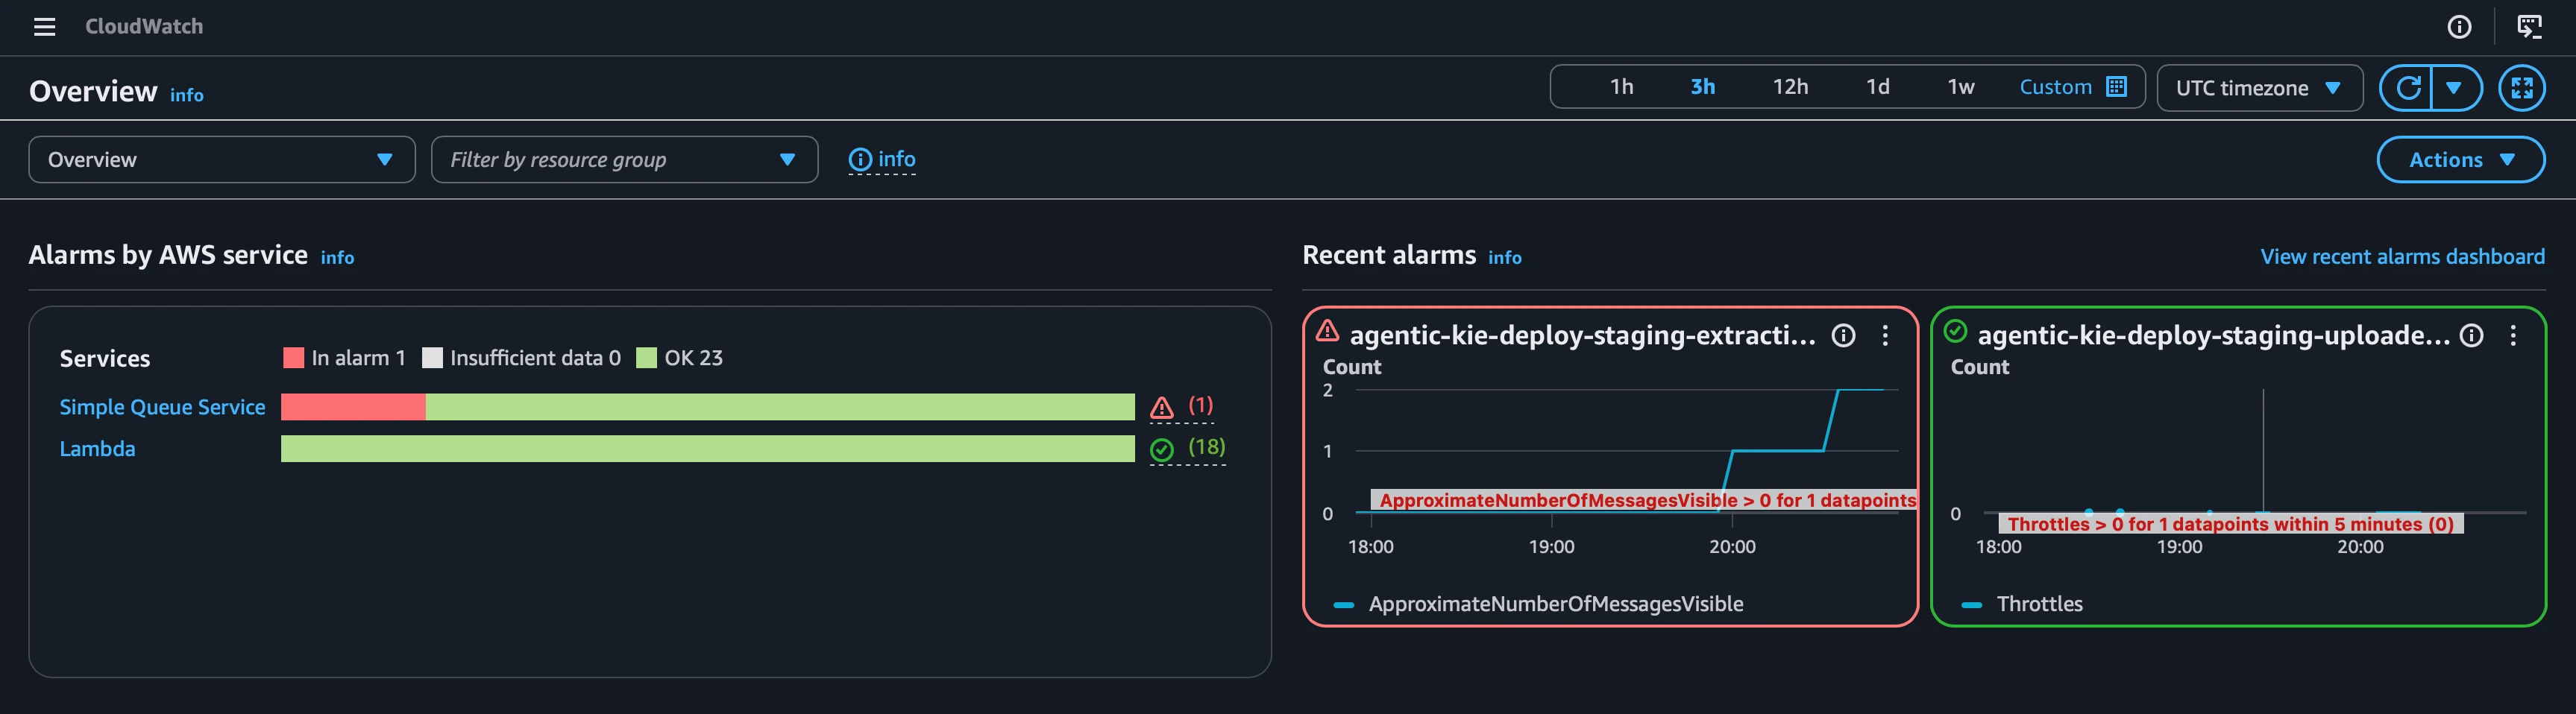Click red alarm icon on extraction alarm card
Screen dimensions: 2576x714
tap(1327, 330)
